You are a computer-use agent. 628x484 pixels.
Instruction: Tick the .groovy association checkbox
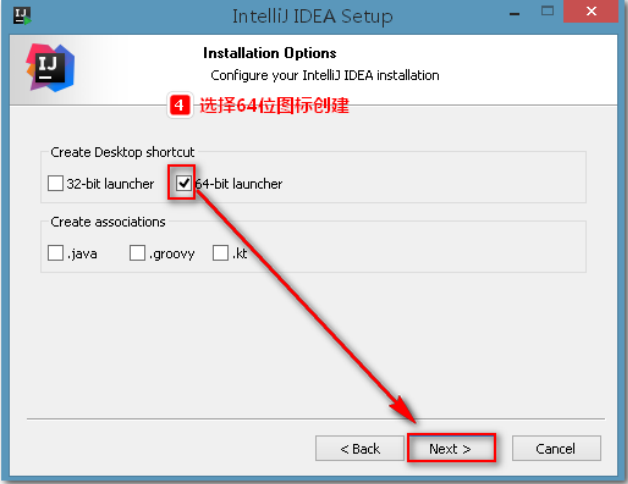point(137,253)
